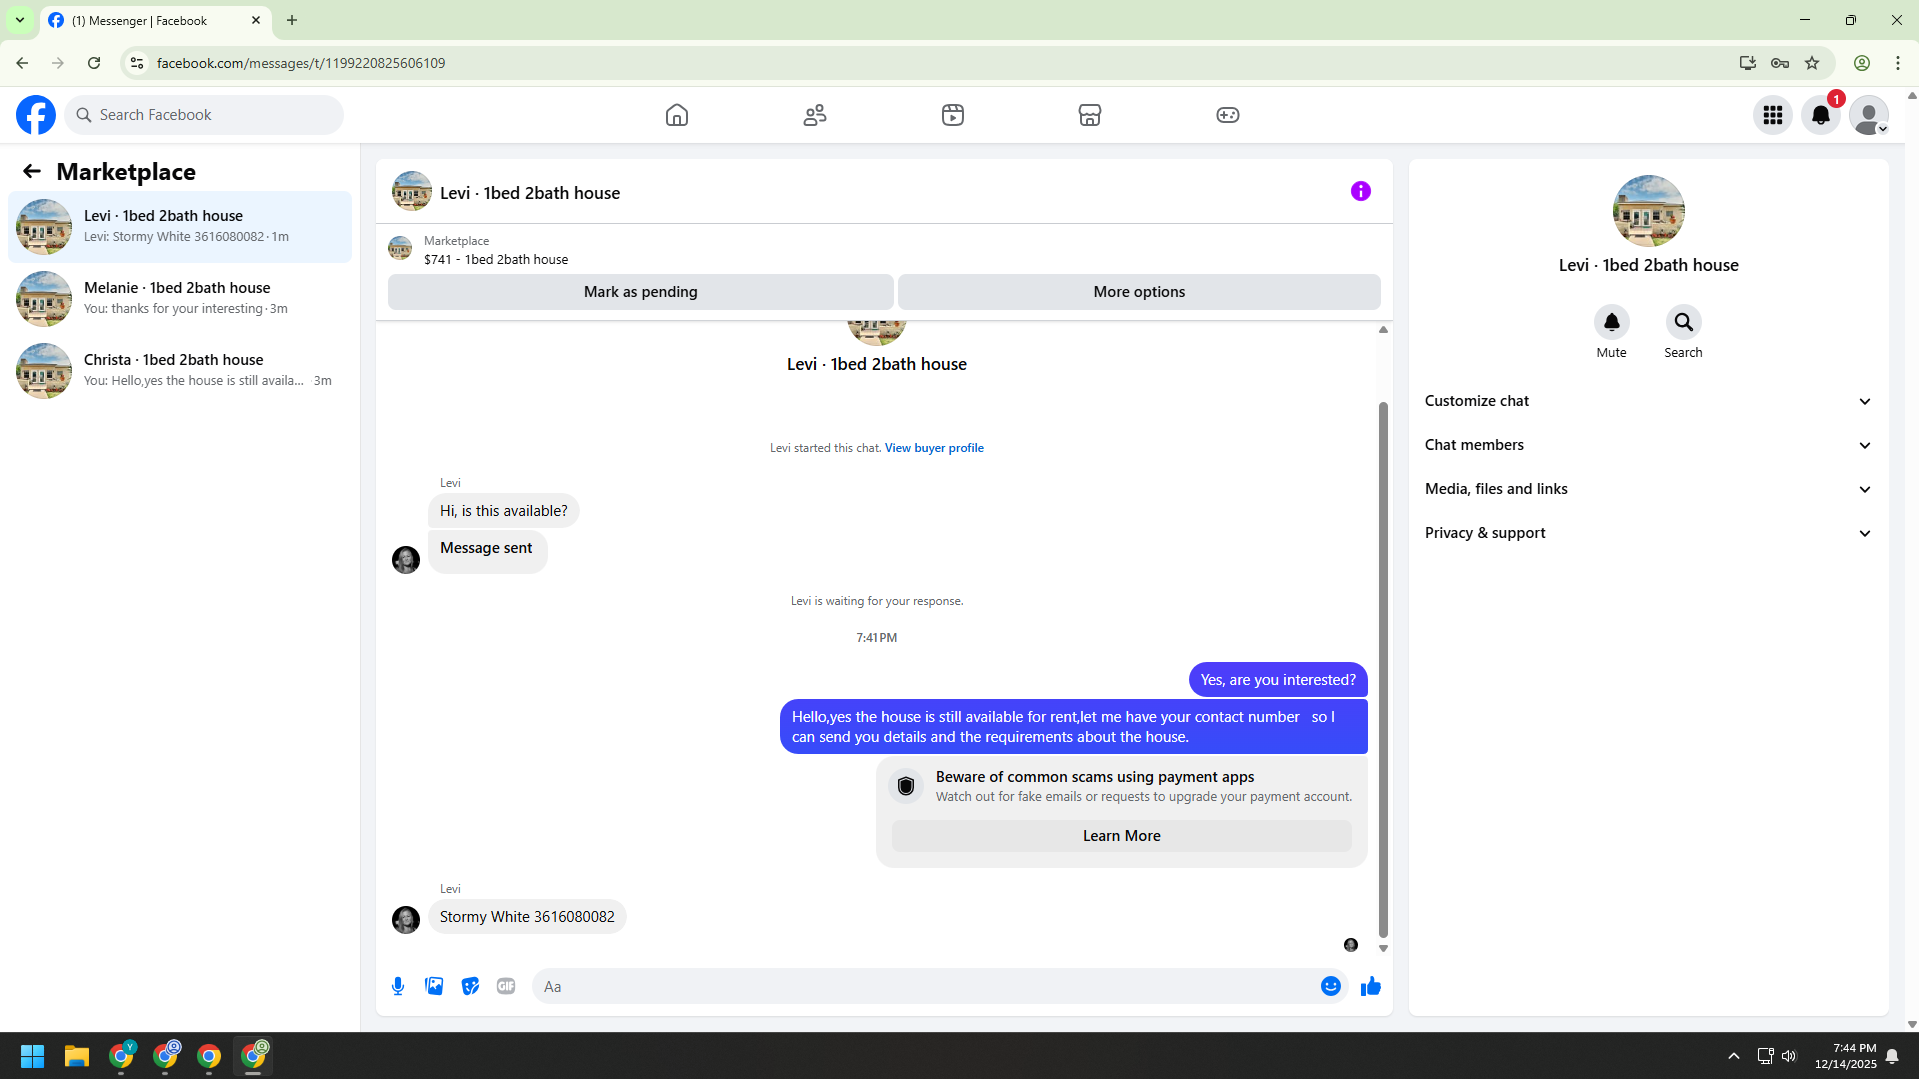The height and width of the screenshot is (1079, 1919).
Task: Expand Privacy & support section
Action: click(1648, 533)
